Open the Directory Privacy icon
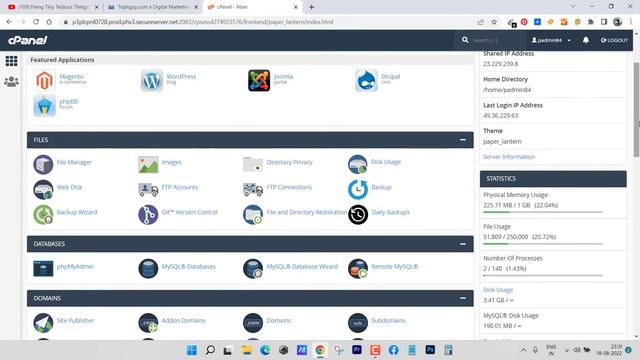Screen dimensions: 640x360 coord(253,164)
